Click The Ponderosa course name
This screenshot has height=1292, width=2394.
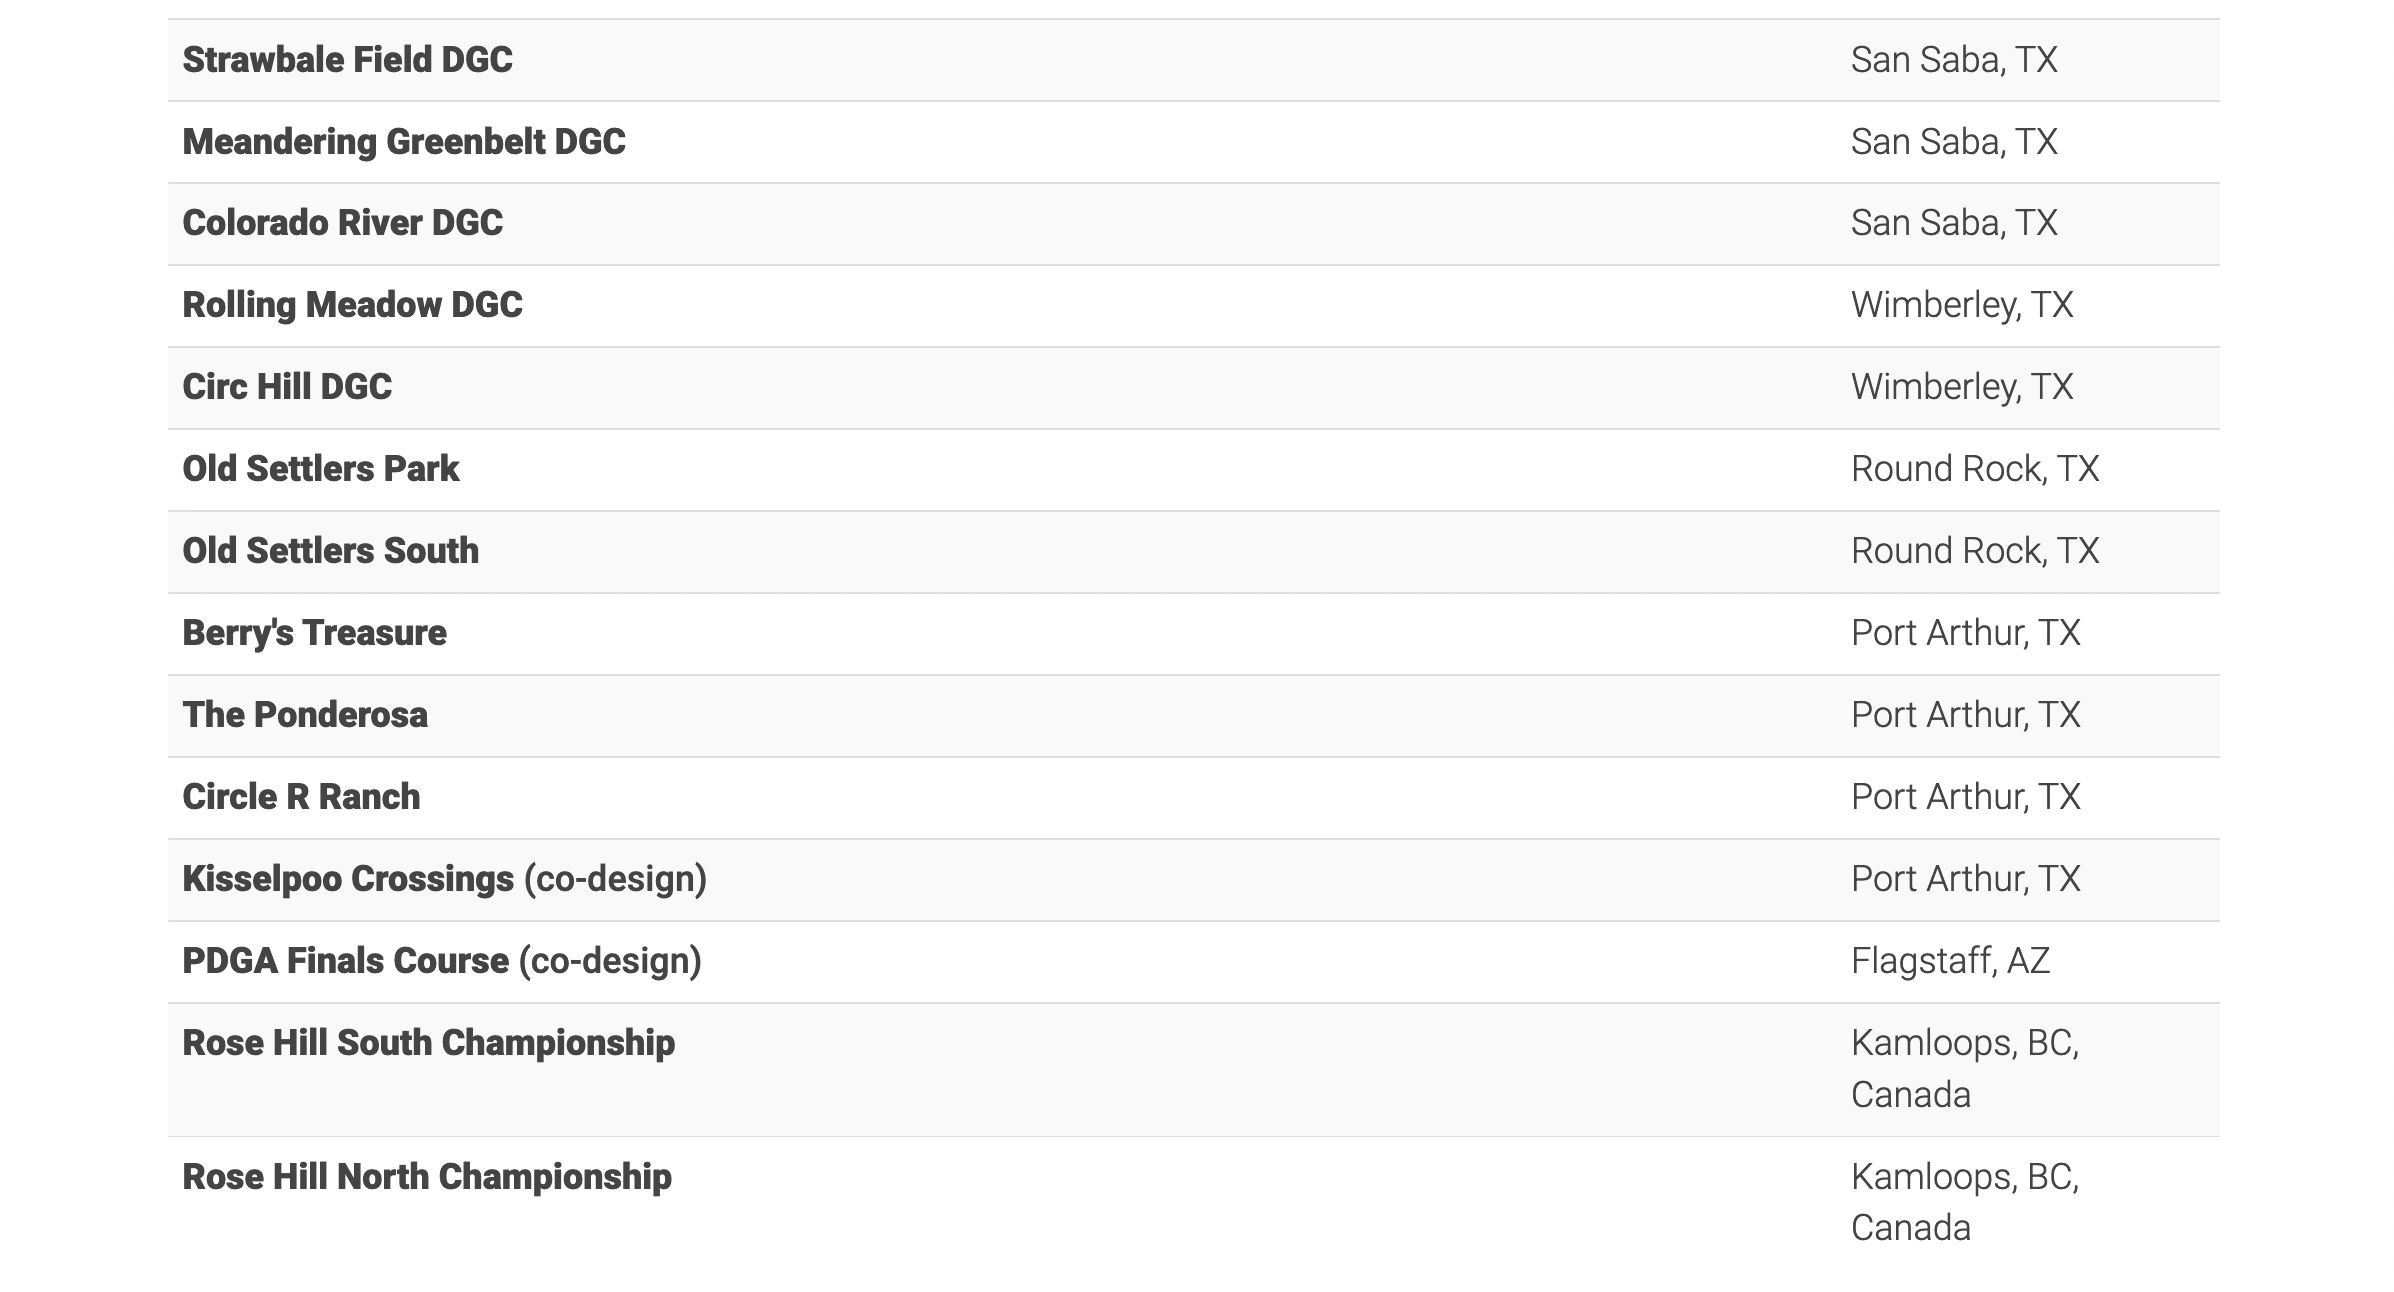tap(305, 715)
